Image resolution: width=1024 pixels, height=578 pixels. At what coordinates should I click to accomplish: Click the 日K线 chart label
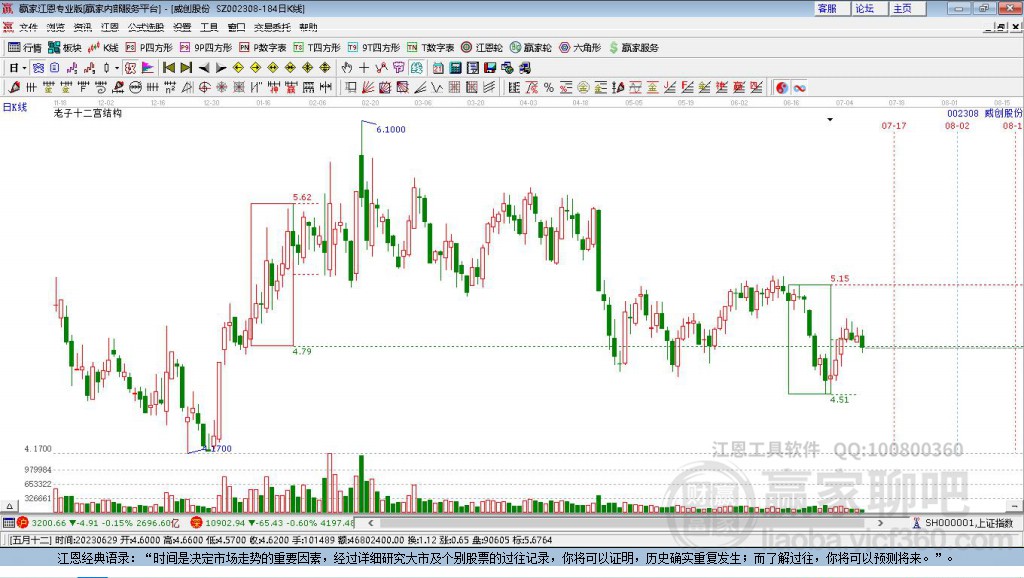point(14,107)
